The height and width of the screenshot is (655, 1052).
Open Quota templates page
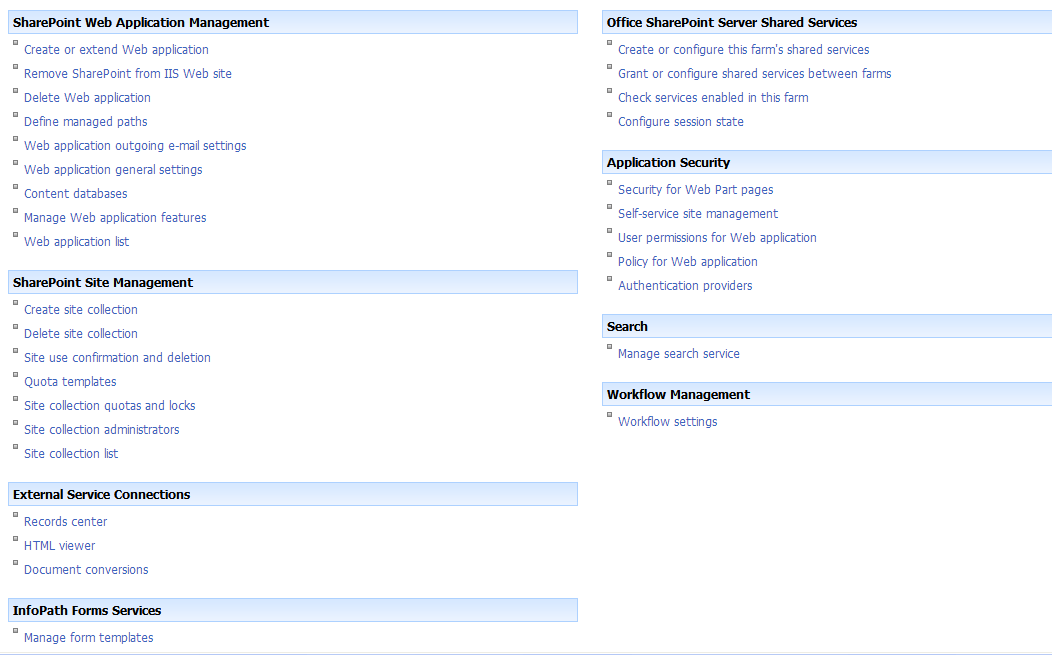pos(70,382)
